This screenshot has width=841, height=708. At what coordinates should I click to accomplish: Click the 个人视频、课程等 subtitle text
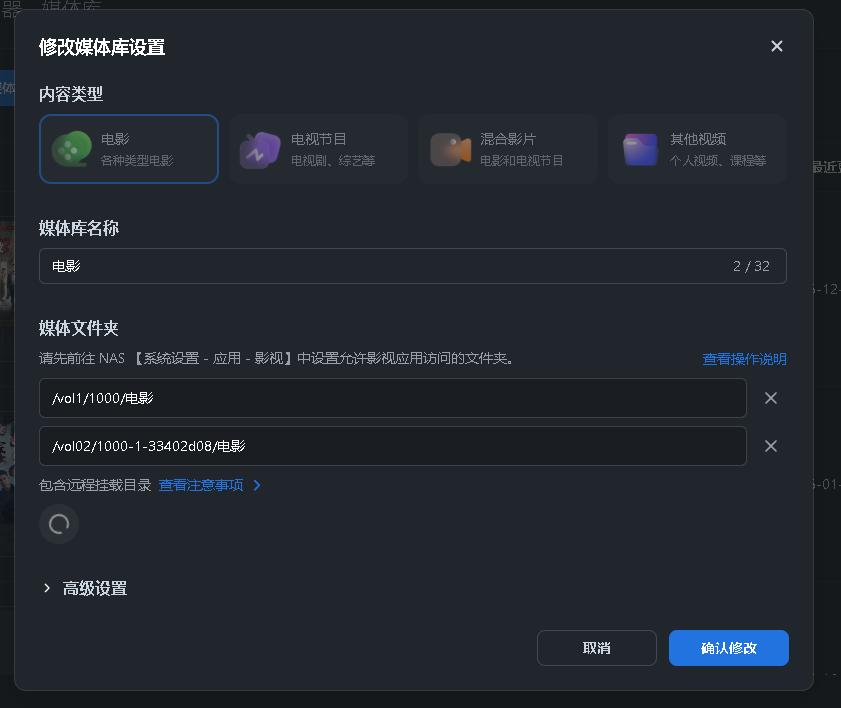coord(718,160)
